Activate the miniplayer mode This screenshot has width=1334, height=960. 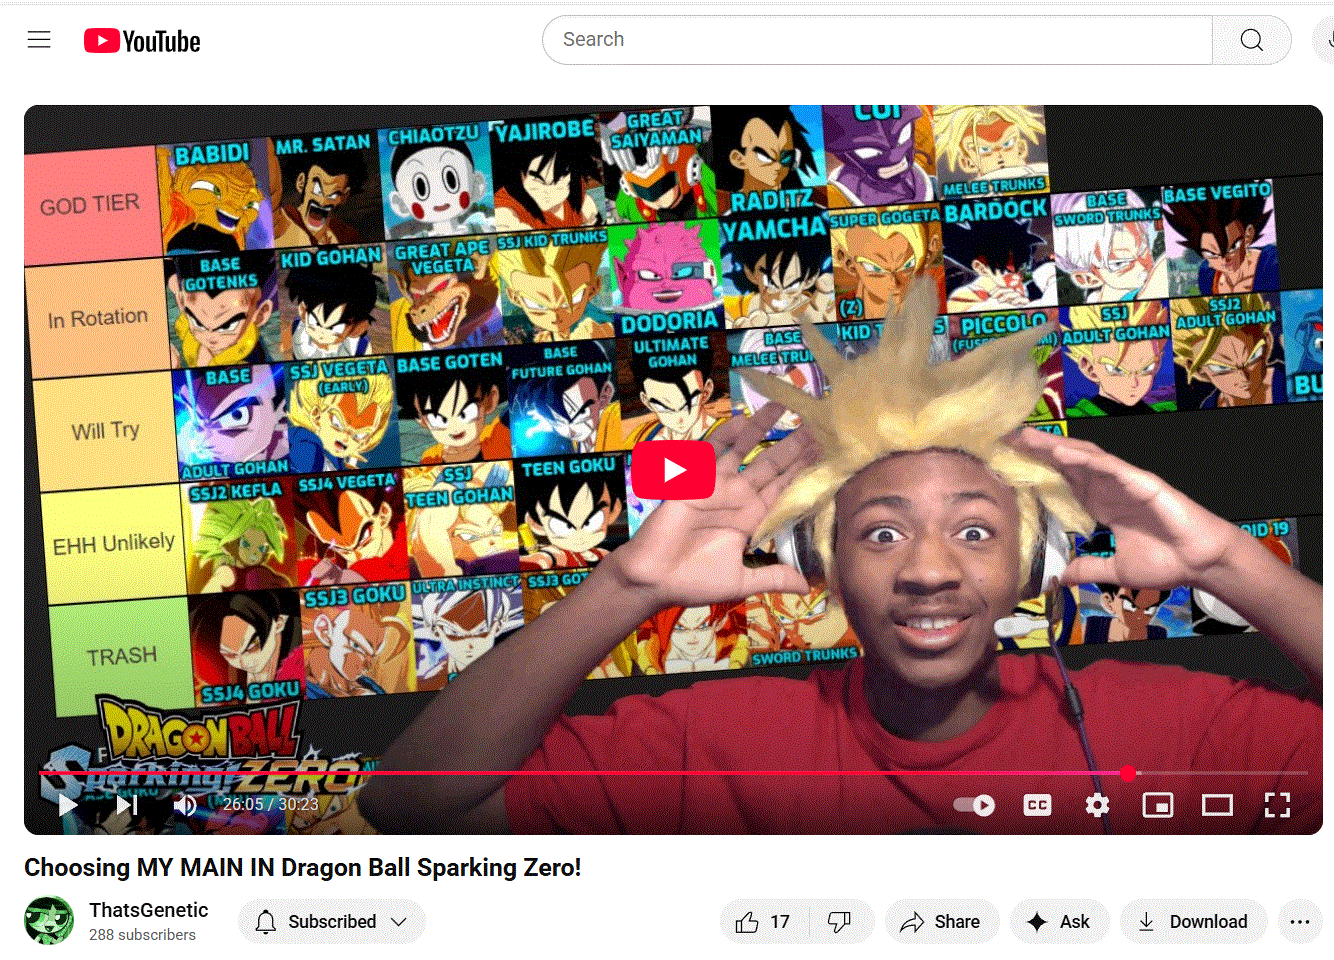click(1158, 805)
